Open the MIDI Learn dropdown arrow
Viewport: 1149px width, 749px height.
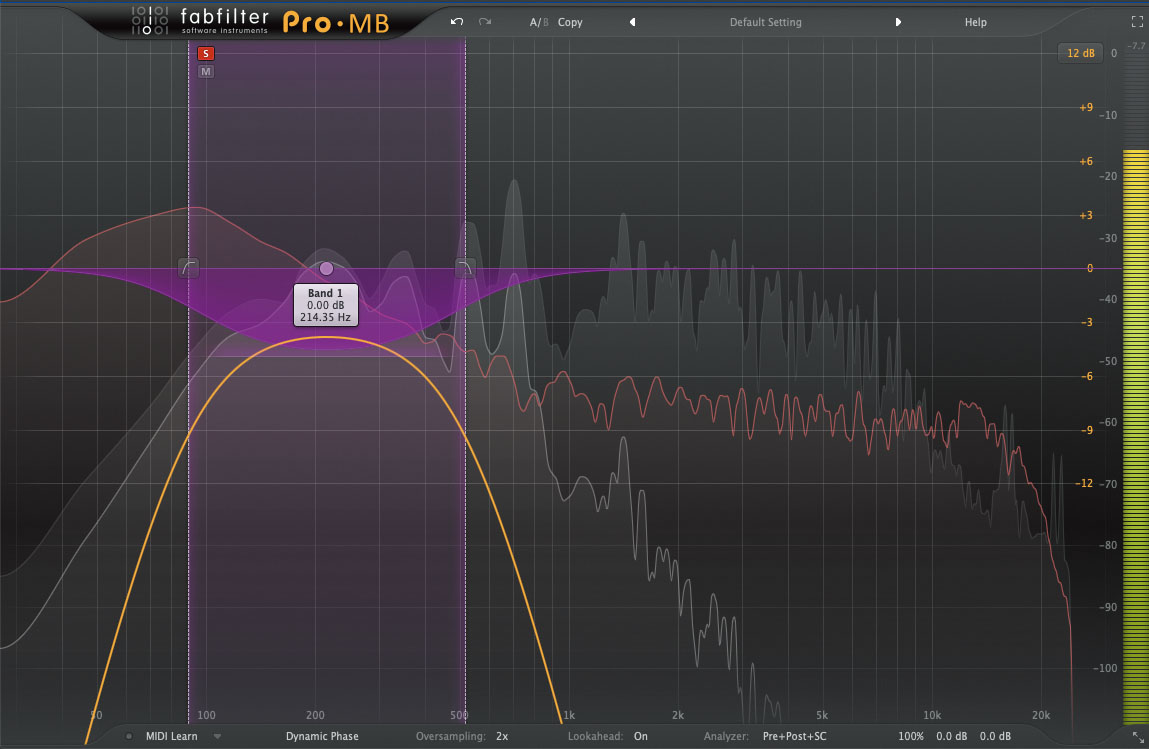[x=218, y=736]
